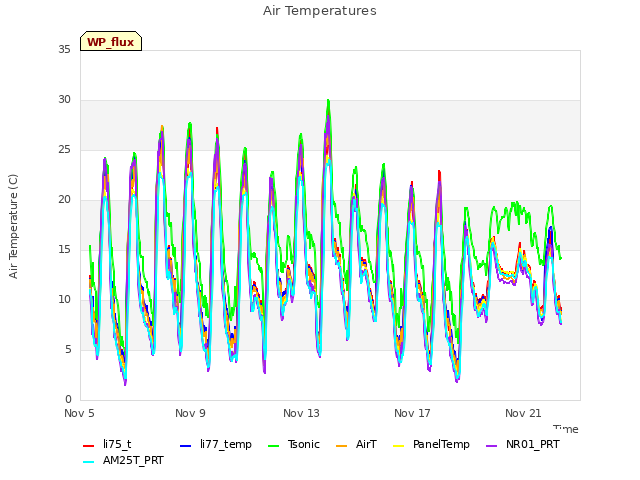Toggle the PanelTemp legend entry

click(431, 444)
